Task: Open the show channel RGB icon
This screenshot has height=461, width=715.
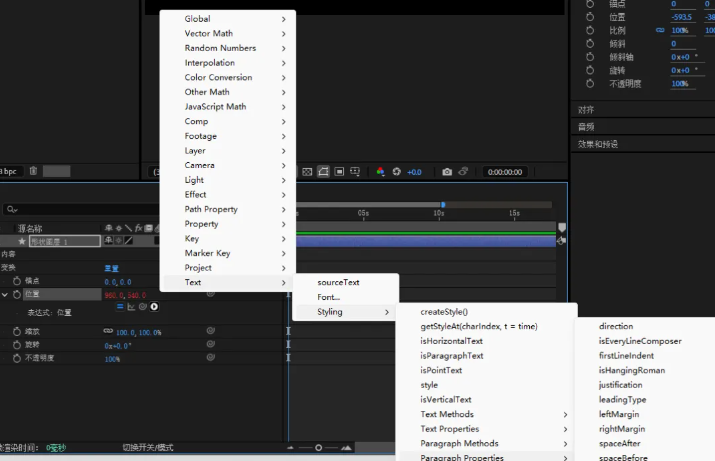Action: click(x=381, y=172)
